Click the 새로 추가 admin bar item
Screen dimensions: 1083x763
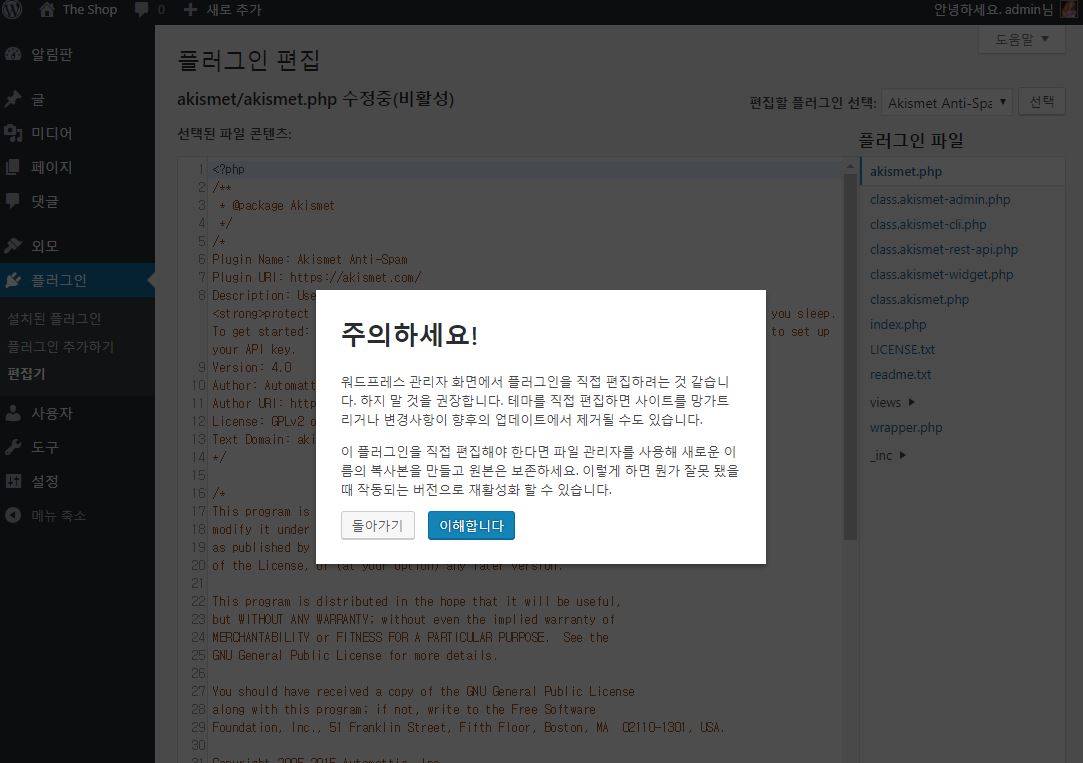pos(222,10)
